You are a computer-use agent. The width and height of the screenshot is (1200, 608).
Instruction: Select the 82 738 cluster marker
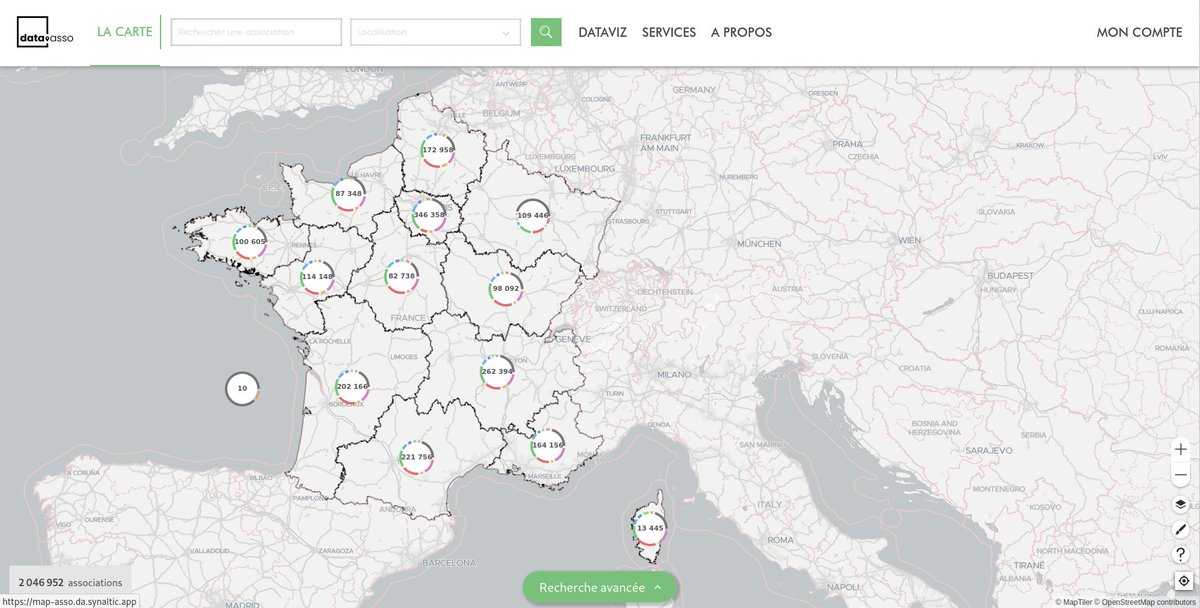click(x=401, y=276)
